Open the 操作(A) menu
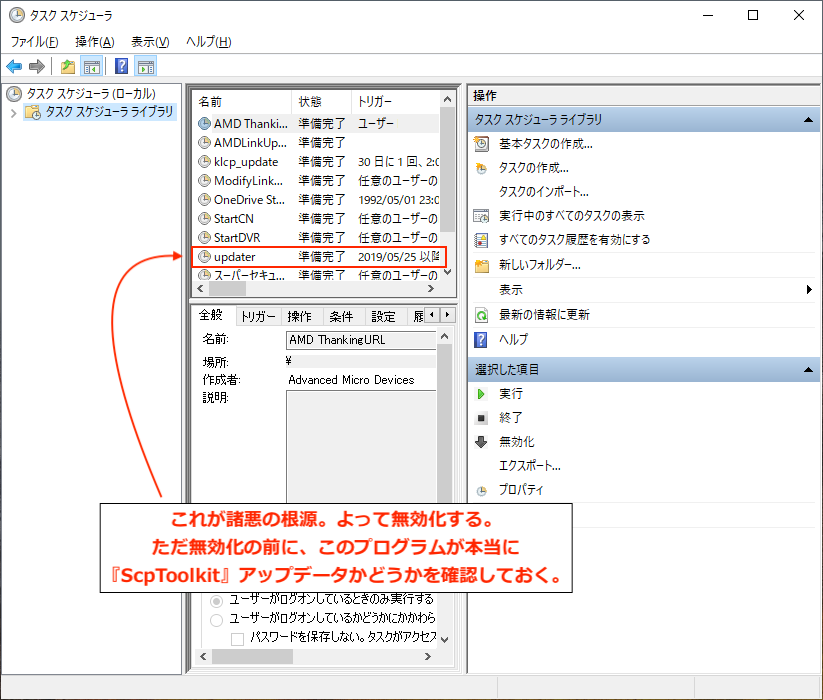This screenshot has height=700, width=823. pos(94,41)
